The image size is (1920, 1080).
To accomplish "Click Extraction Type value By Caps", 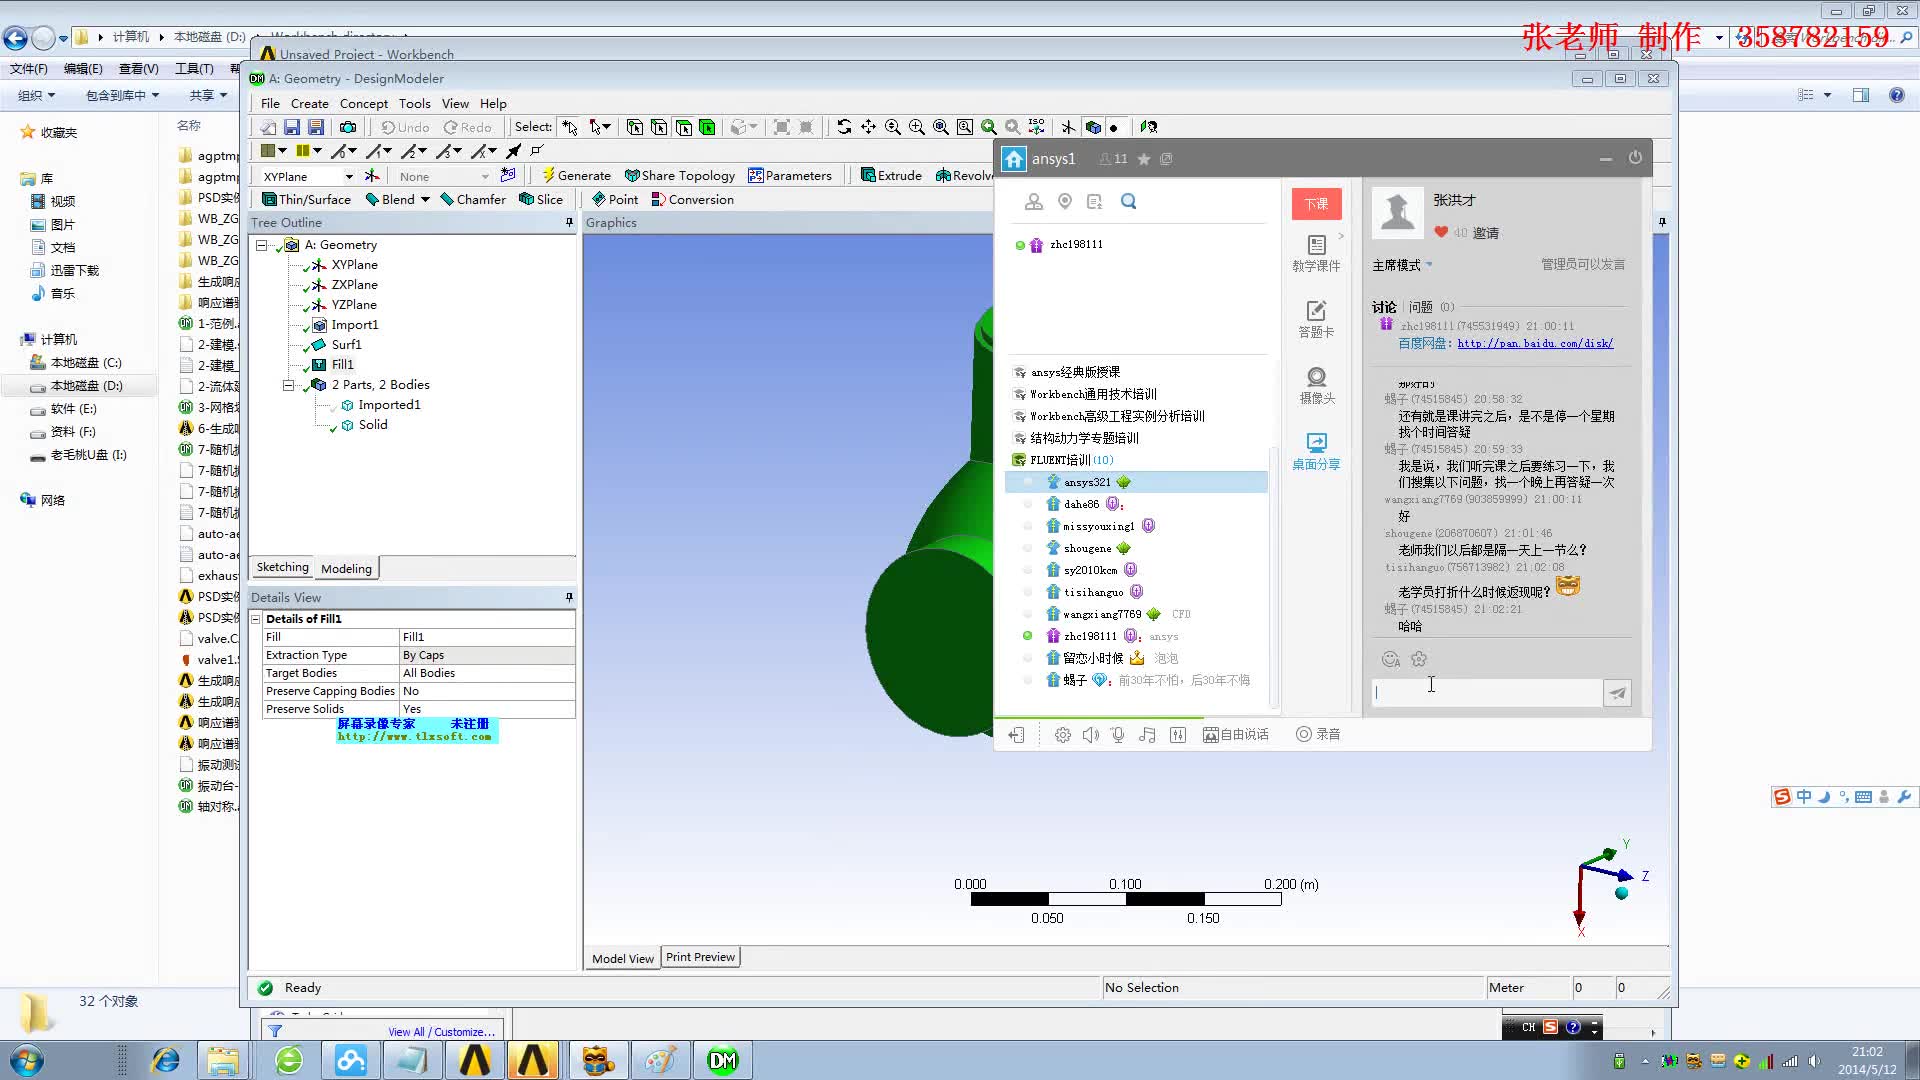I will tap(487, 655).
